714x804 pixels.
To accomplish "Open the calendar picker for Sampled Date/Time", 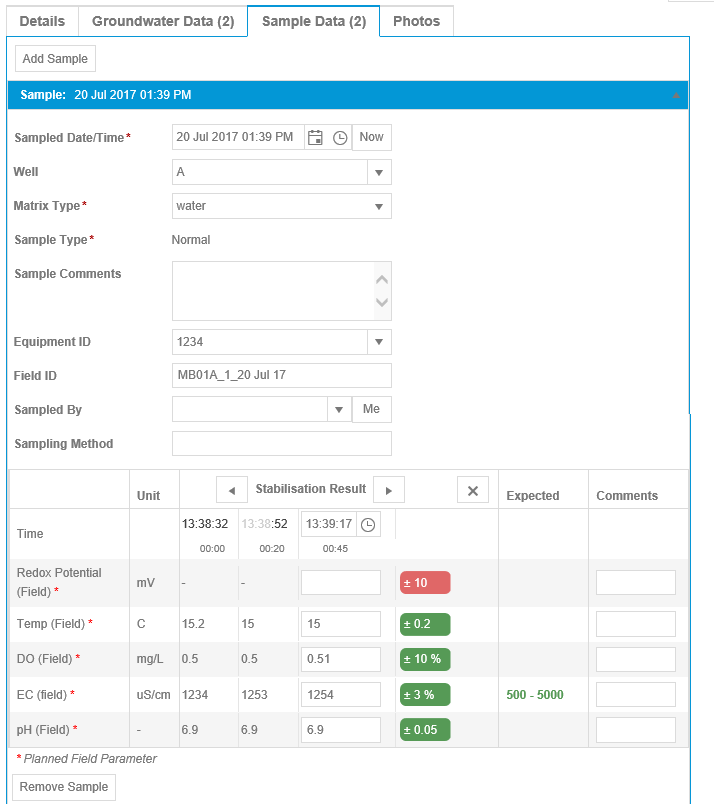I will 315,137.
